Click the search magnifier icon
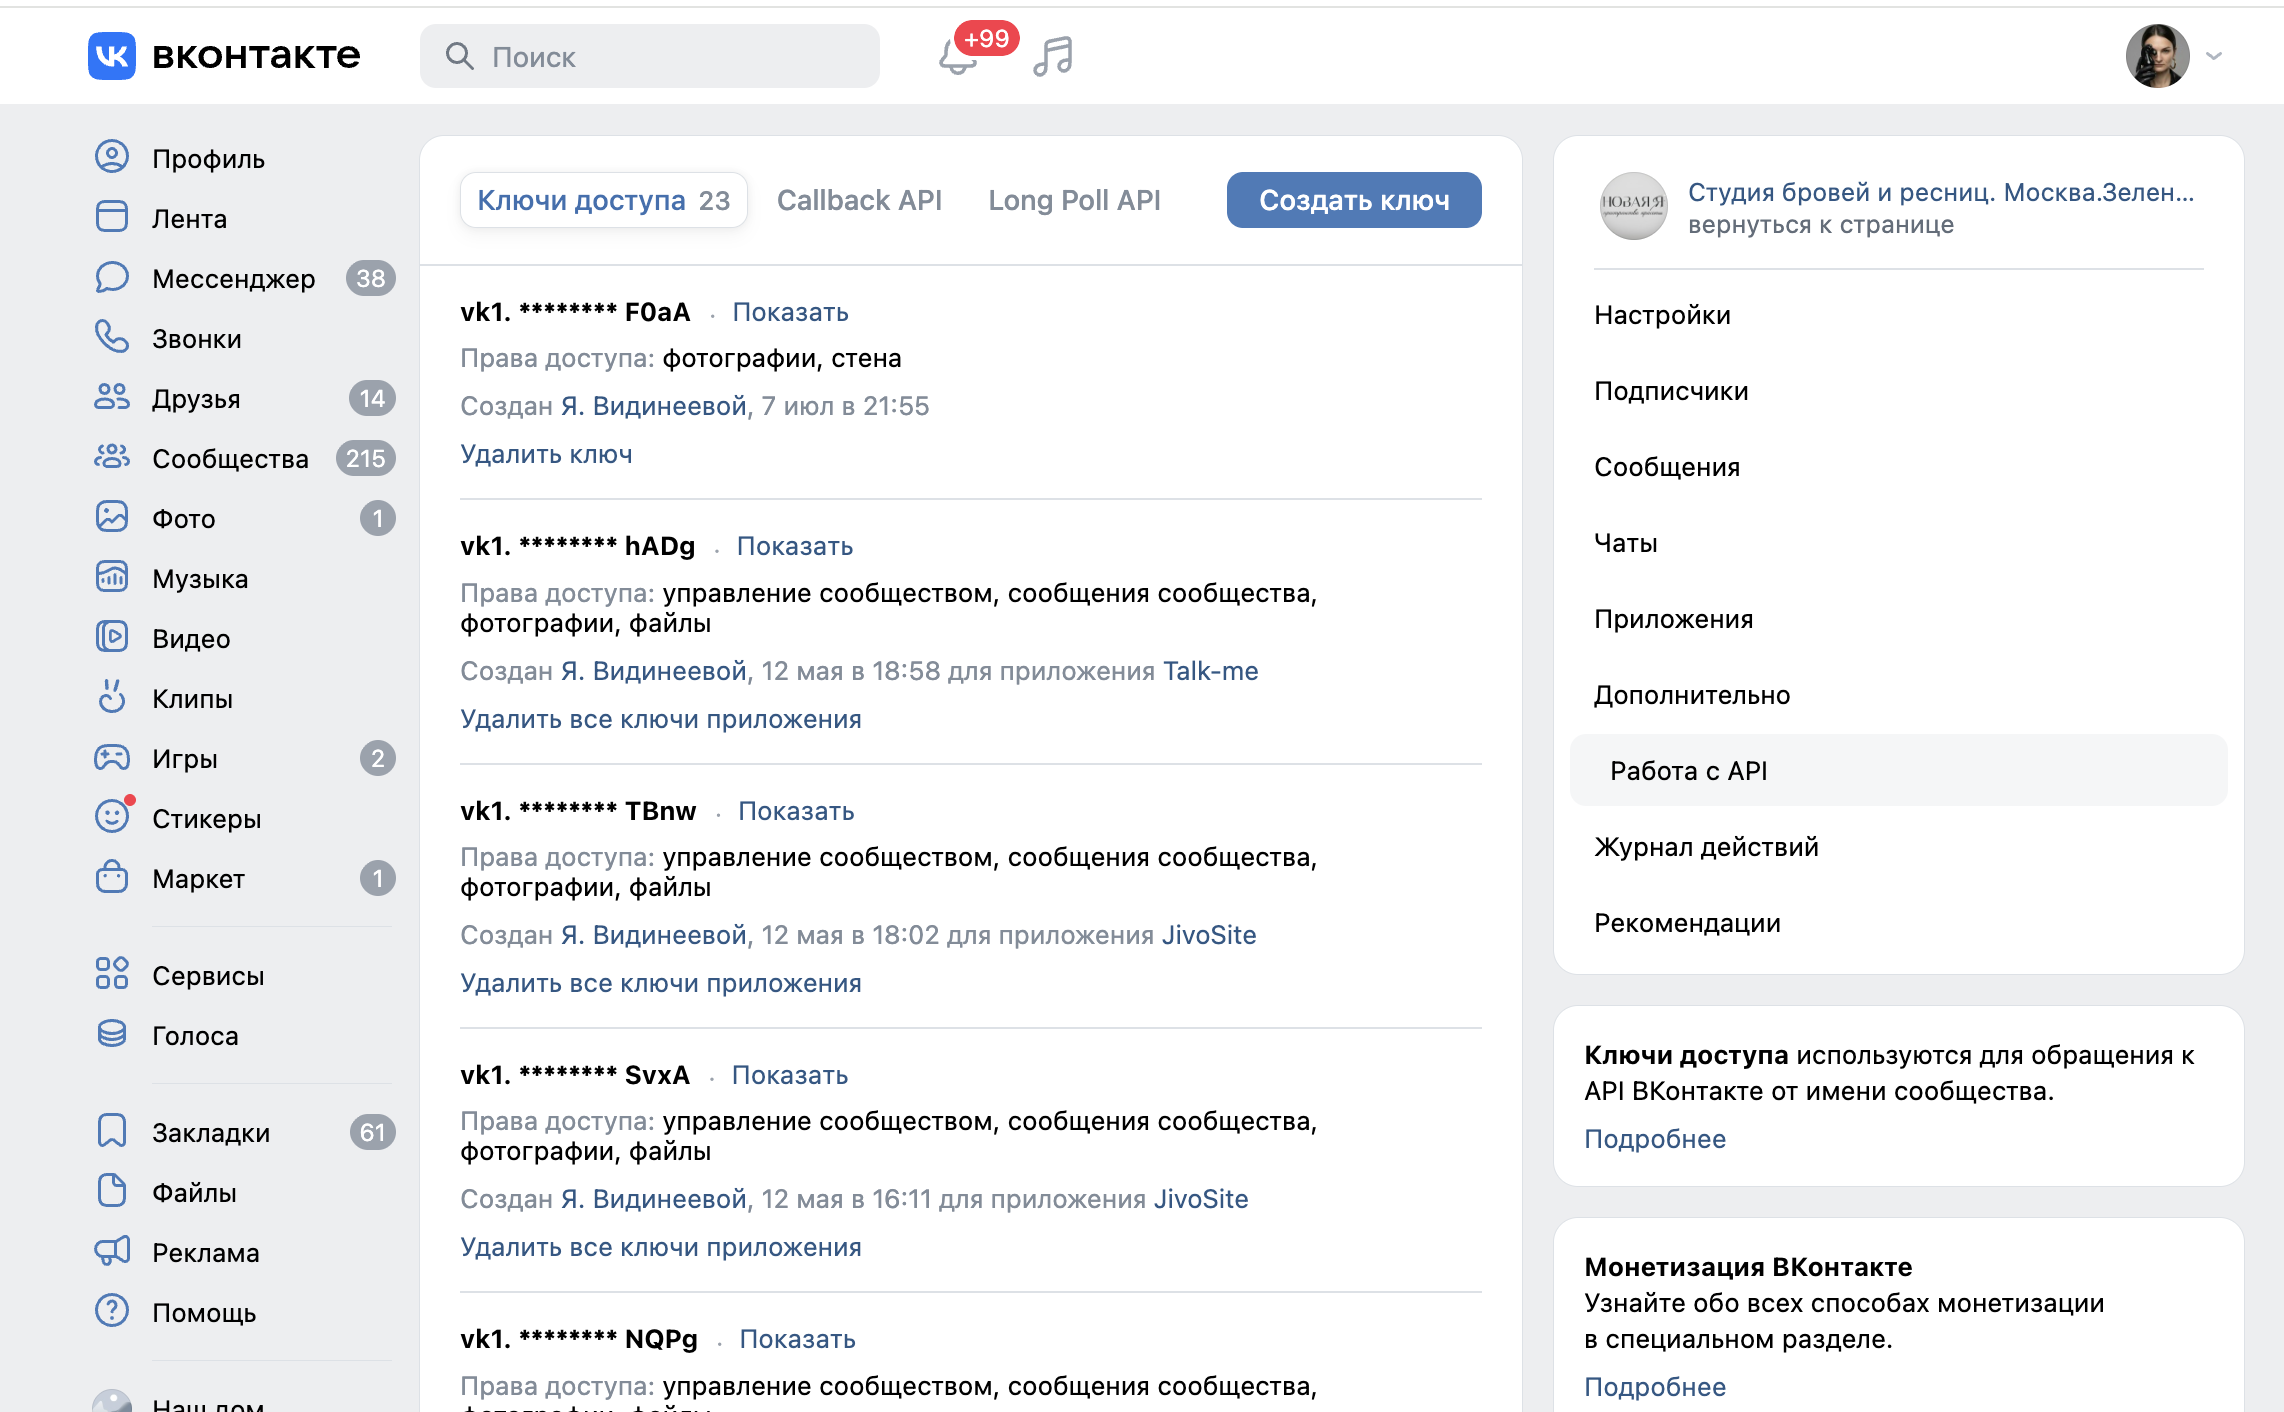Screen dimensions: 2284x1412 (x=459, y=56)
